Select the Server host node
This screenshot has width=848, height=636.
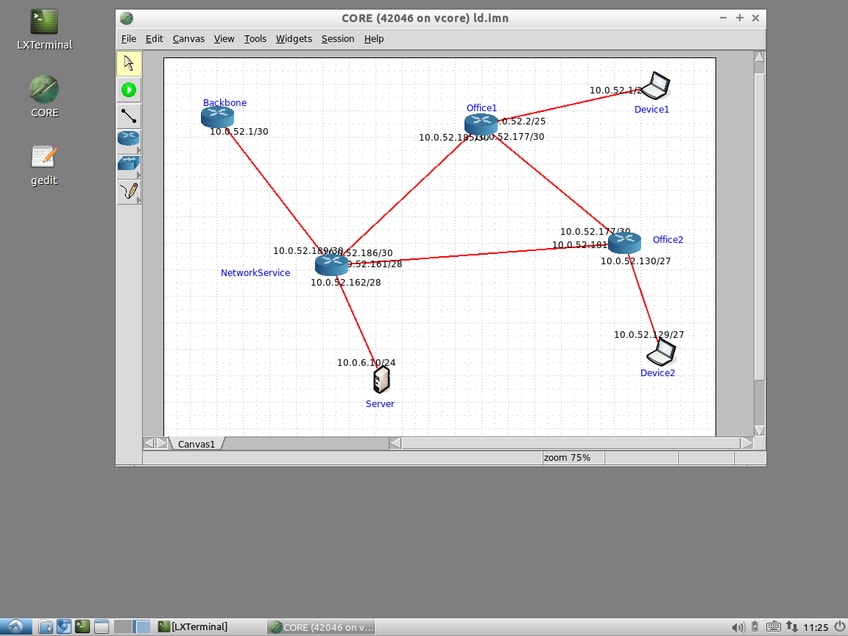pos(381,379)
